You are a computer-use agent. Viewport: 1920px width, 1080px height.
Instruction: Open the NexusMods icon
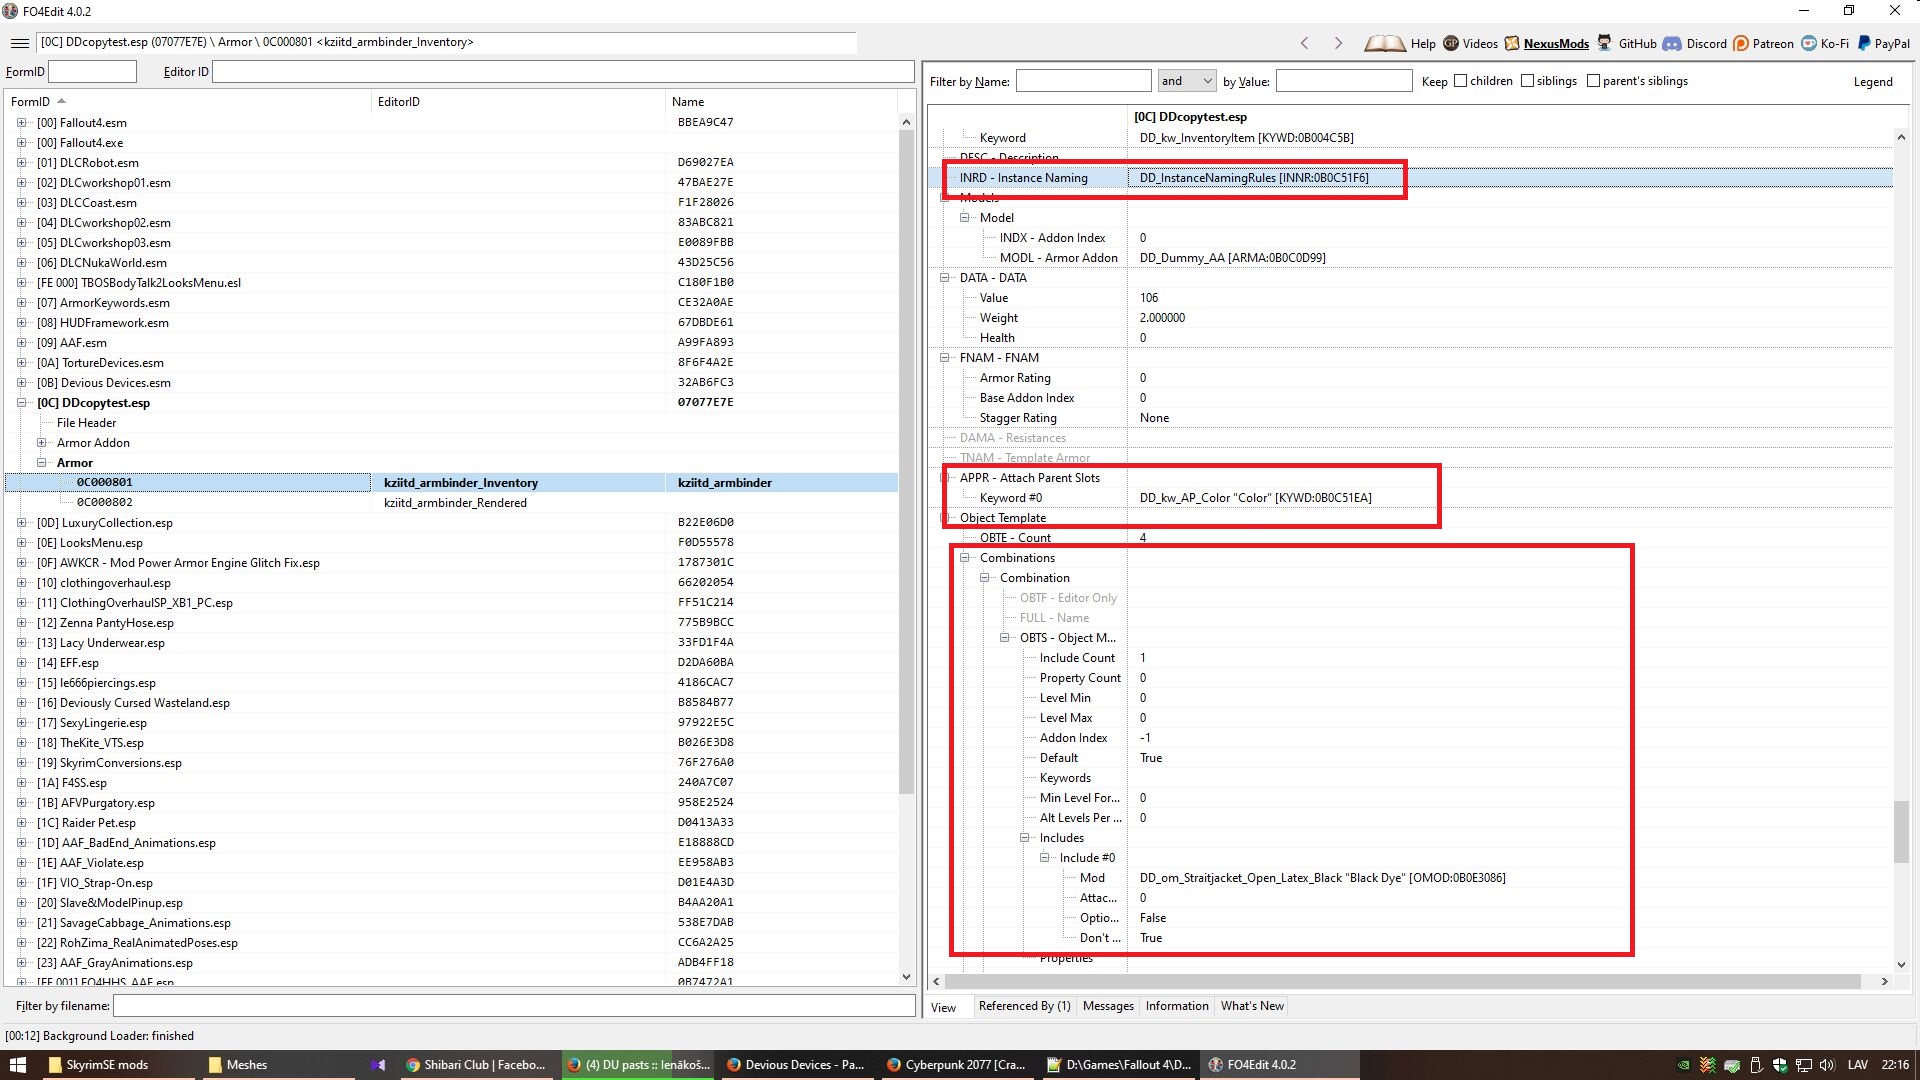tap(1512, 43)
